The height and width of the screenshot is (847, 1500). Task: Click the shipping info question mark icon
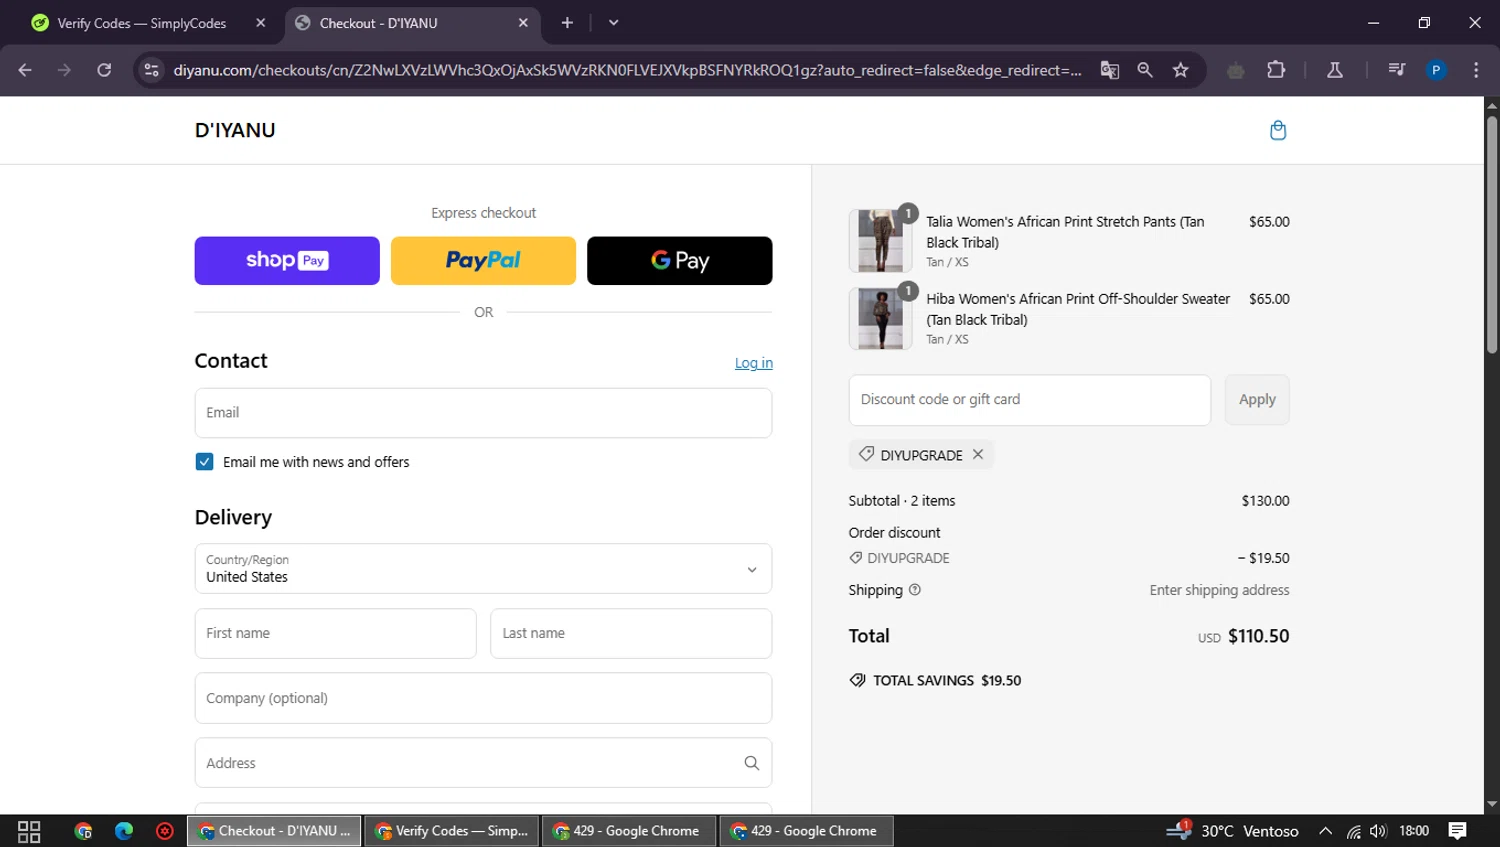point(914,590)
